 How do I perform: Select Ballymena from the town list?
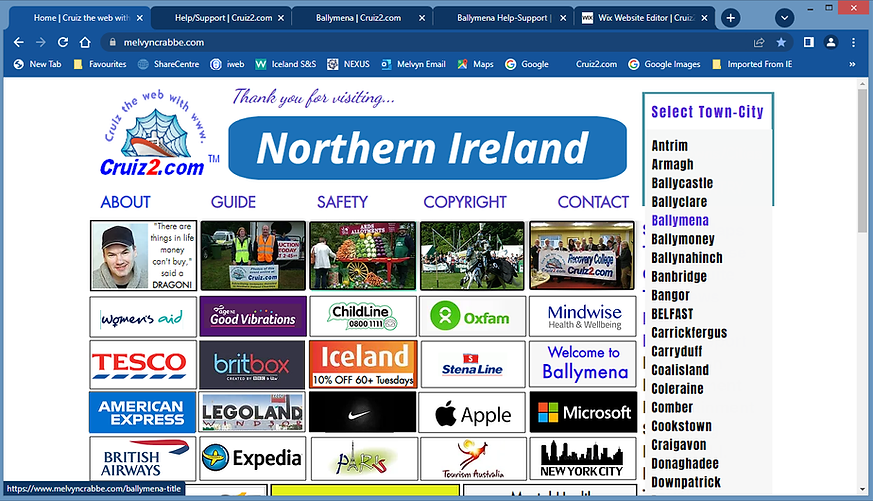(680, 220)
